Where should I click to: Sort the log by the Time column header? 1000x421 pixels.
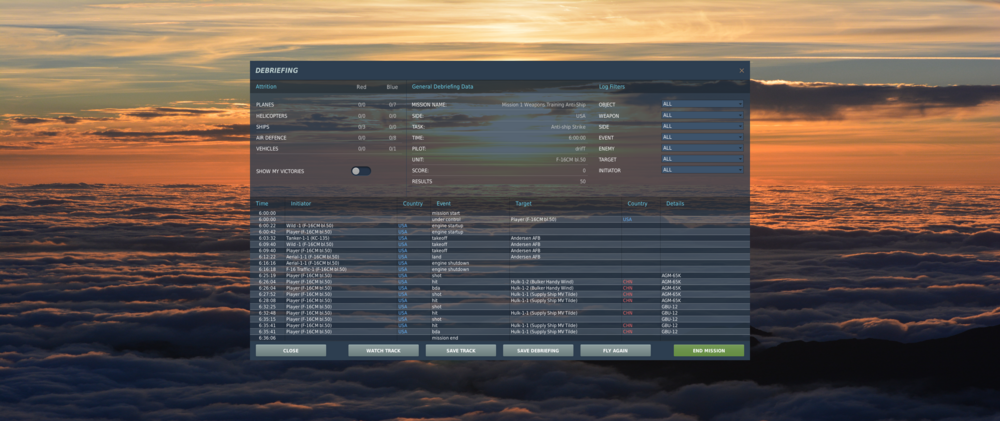262,203
